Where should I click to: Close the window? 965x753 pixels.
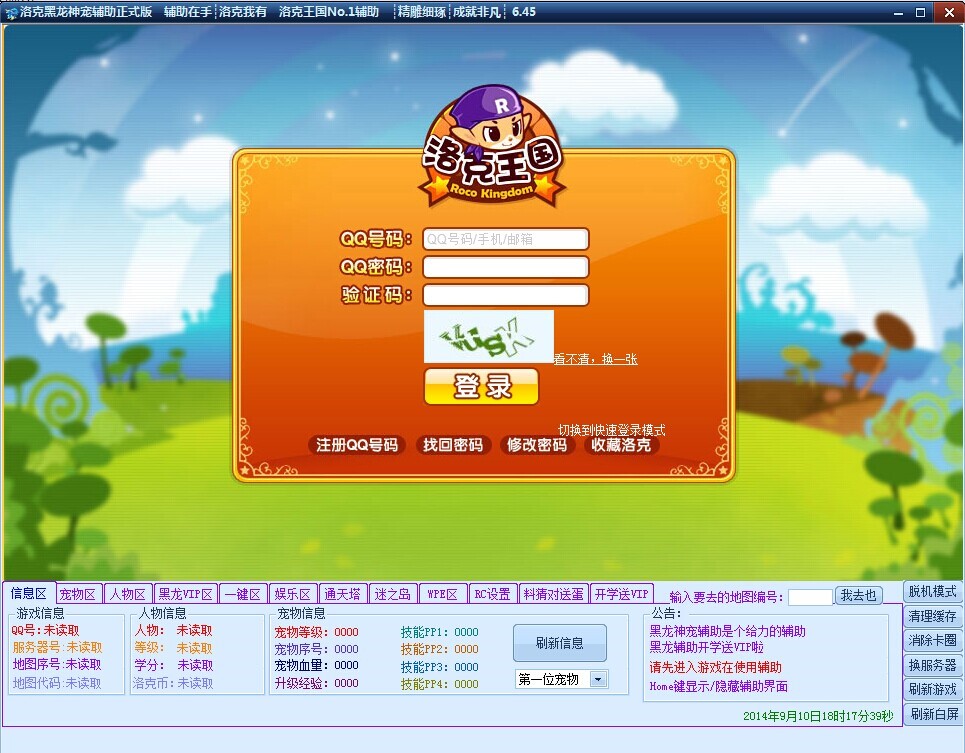949,12
